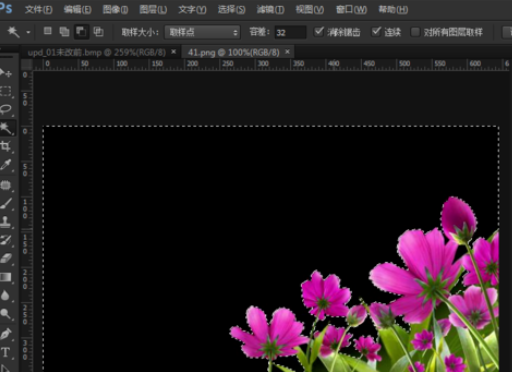Open the 文字(Y) menu
Screen dimensions: 512x372
(x=192, y=10)
